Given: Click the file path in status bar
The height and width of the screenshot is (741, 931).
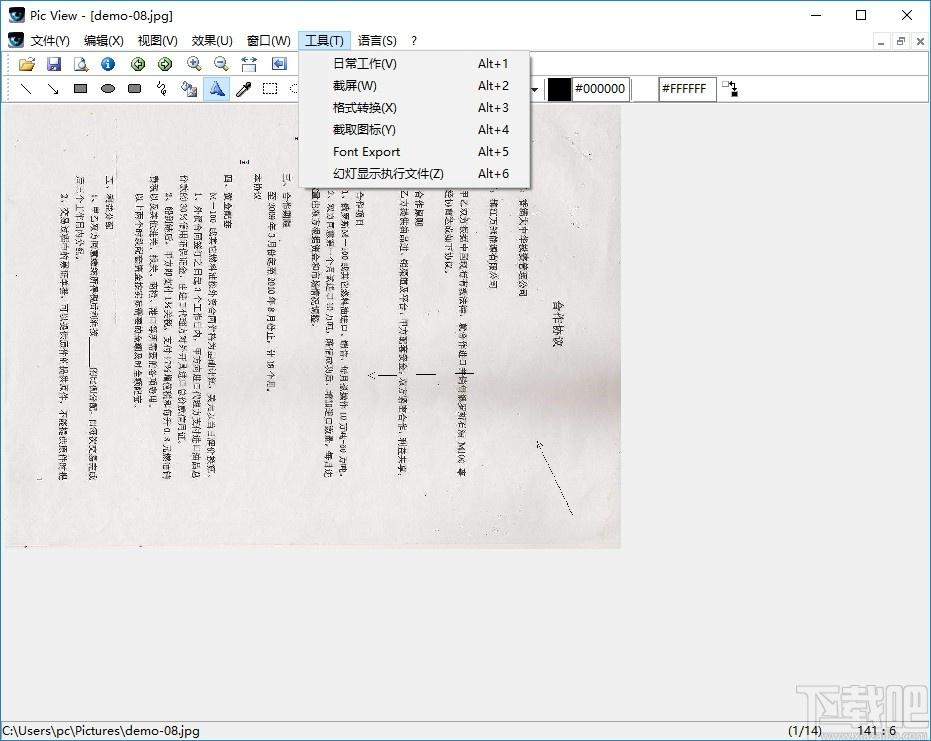Looking at the screenshot, I should (x=102, y=730).
